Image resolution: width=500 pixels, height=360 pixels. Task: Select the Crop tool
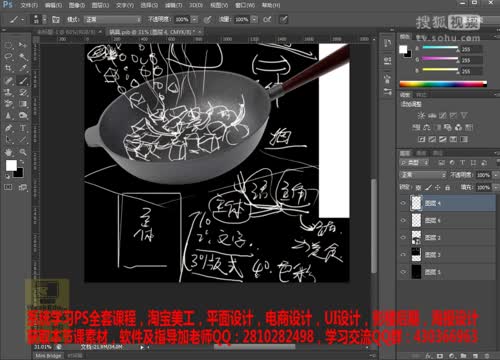[x=8, y=68]
